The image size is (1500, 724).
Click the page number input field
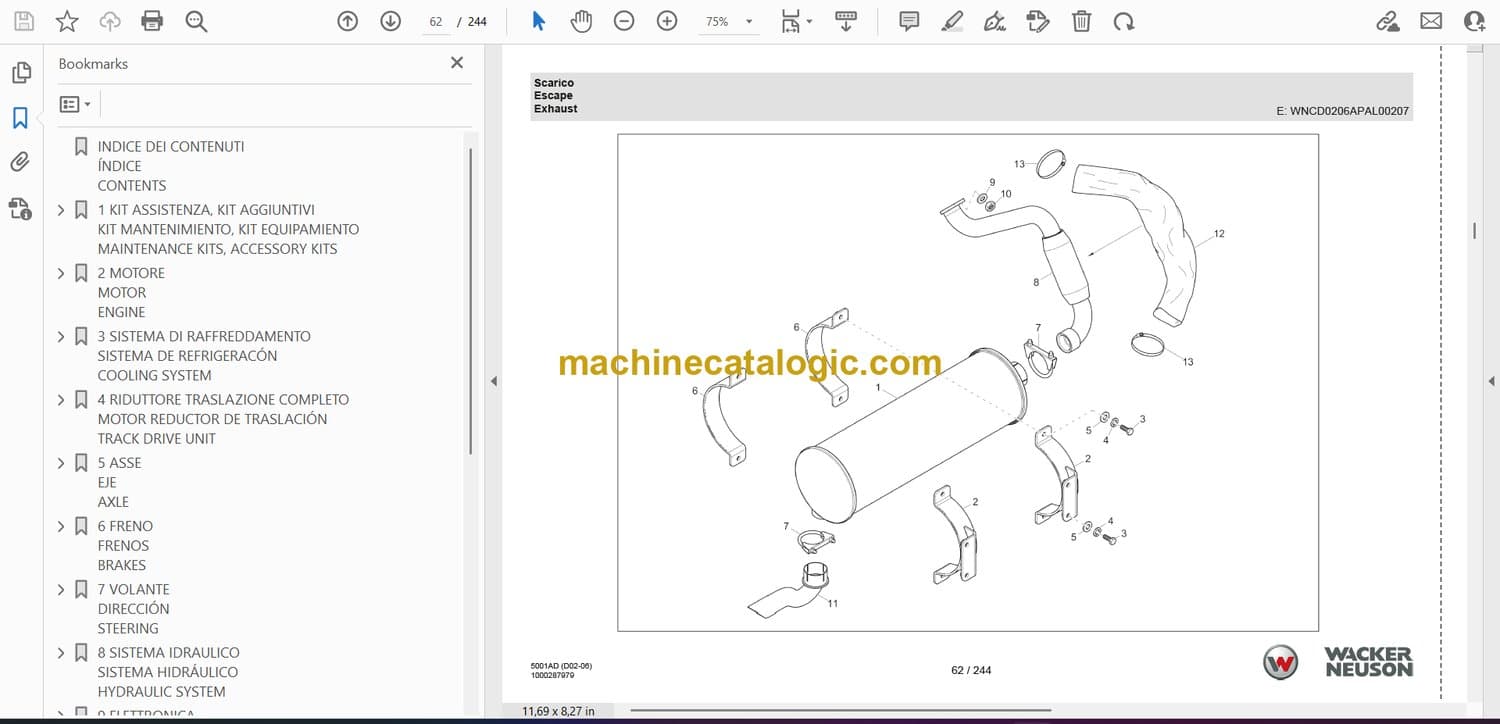click(436, 21)
